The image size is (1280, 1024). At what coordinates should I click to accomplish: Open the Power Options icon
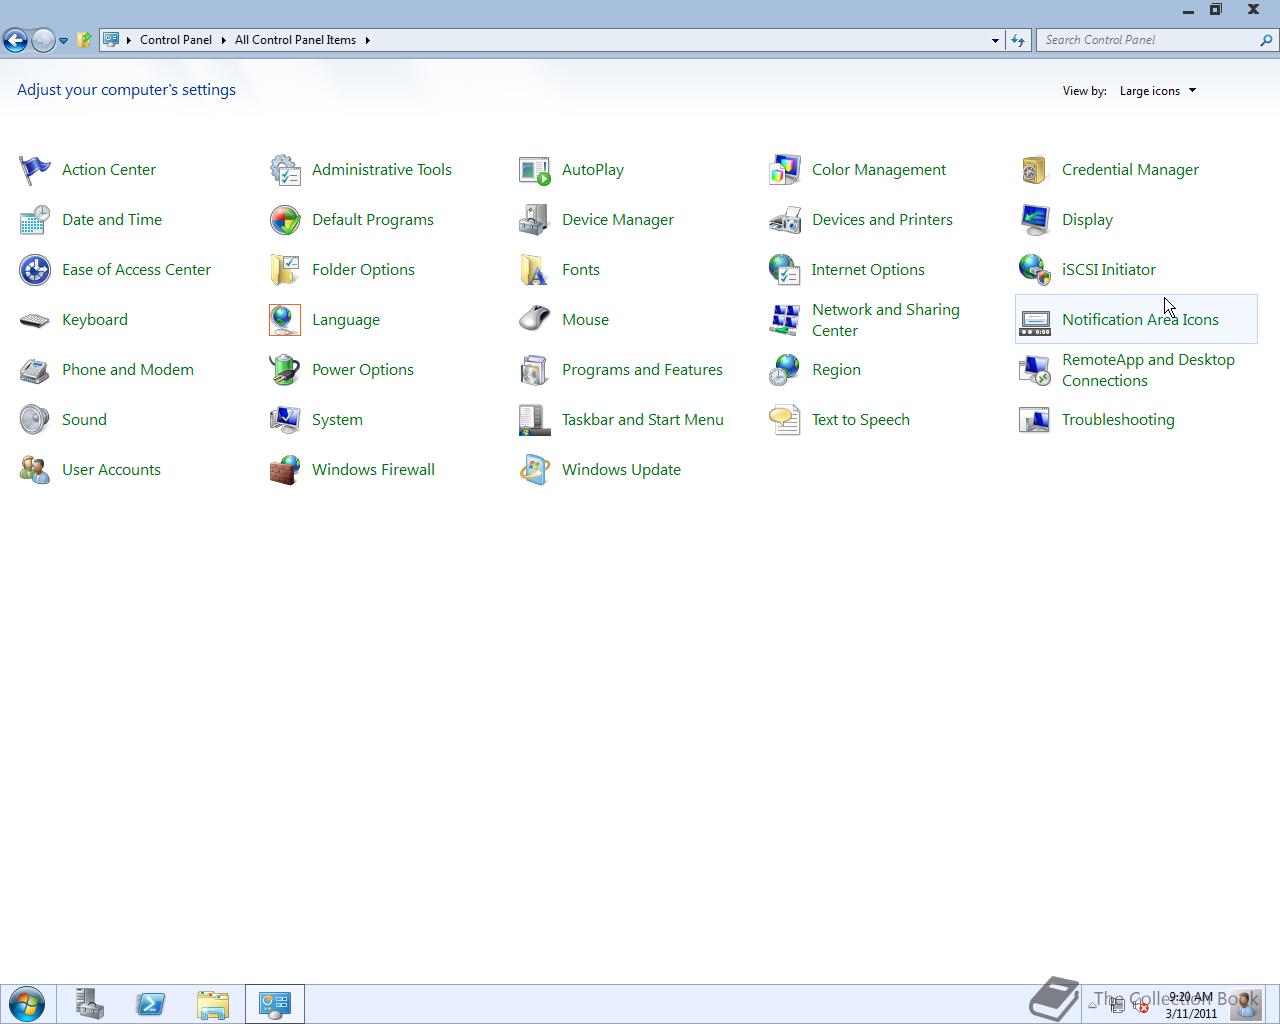tap(284, 370)
